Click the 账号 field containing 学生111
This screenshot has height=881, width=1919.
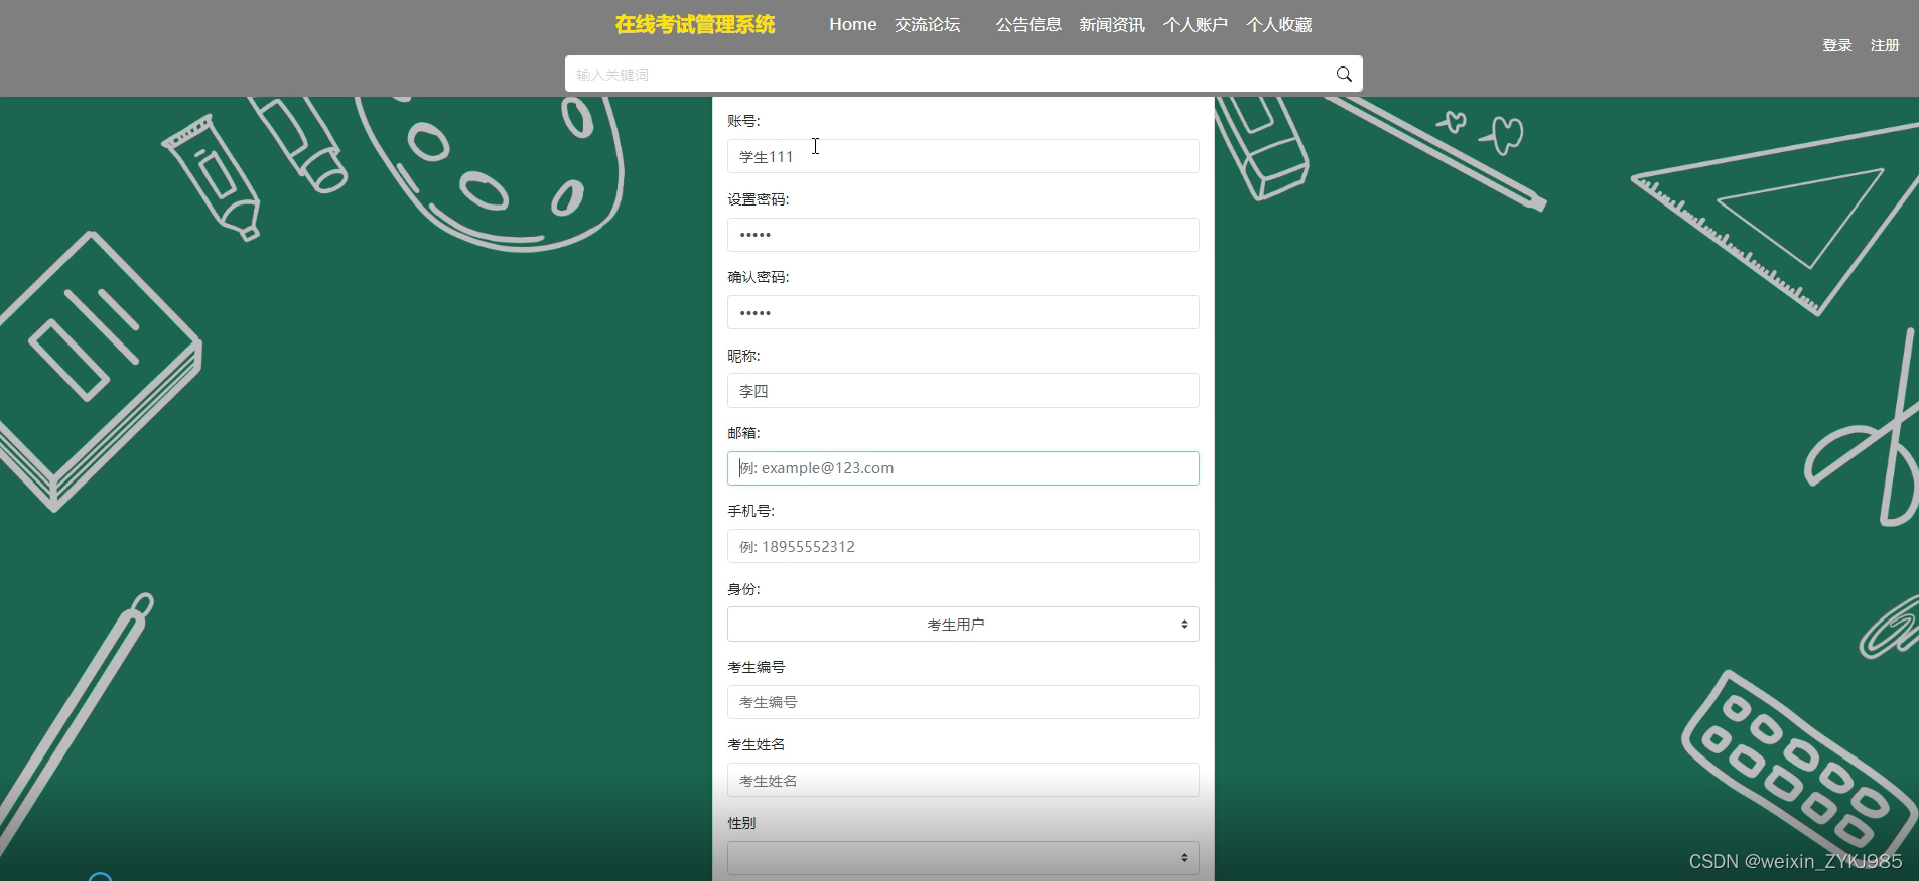click(963, 156)
